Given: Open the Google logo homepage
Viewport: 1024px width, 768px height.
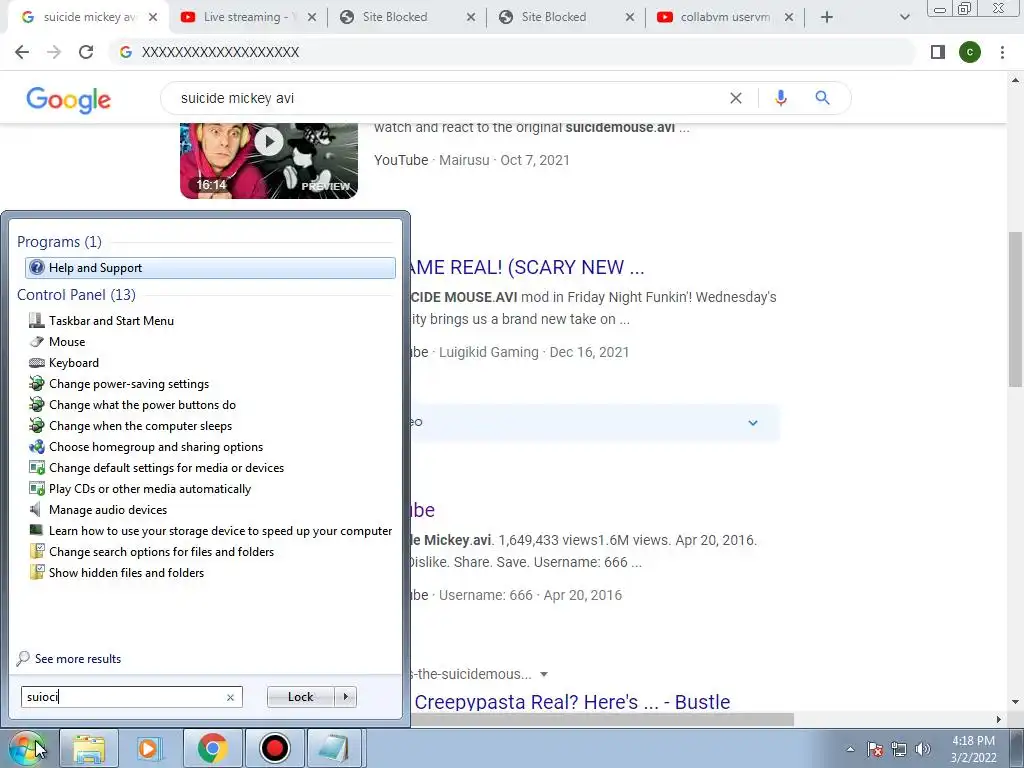Looking at the screenshot, I should (69, 99).
